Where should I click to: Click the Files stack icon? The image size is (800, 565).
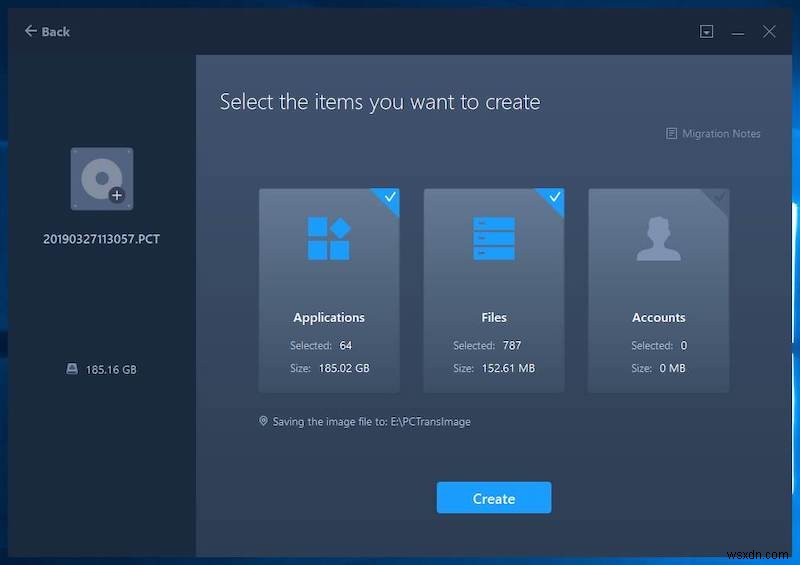point(494,238)
